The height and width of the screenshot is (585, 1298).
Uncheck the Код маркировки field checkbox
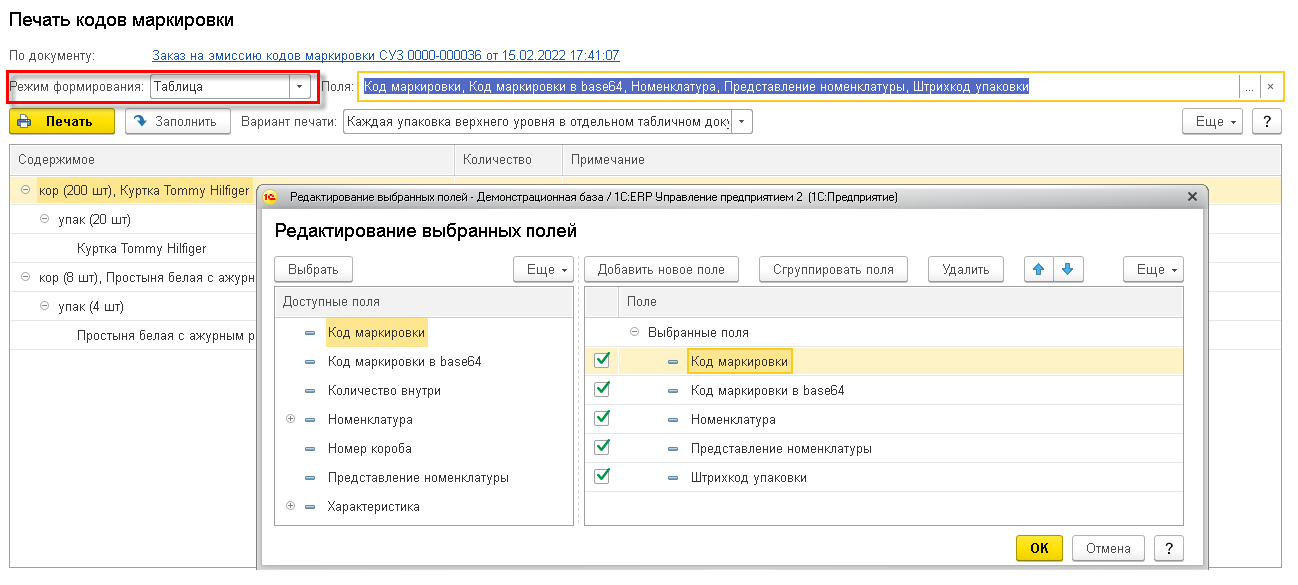[x=602, y=361]
